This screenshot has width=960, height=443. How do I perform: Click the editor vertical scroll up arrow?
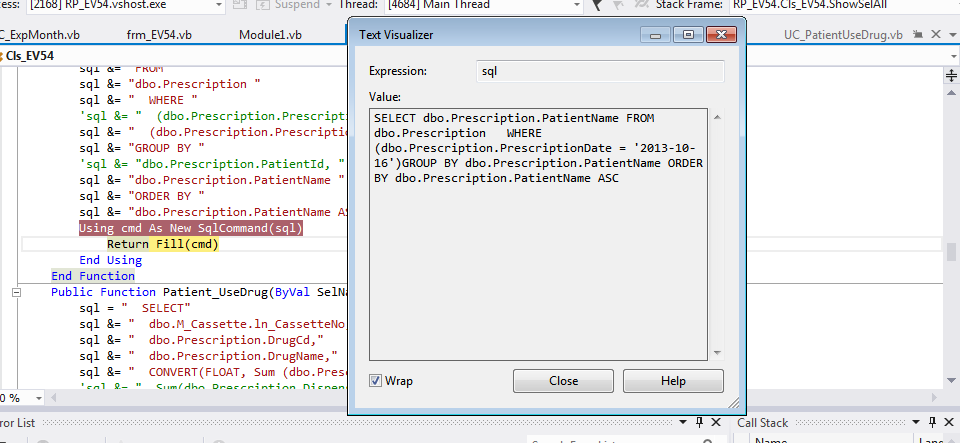951,92
